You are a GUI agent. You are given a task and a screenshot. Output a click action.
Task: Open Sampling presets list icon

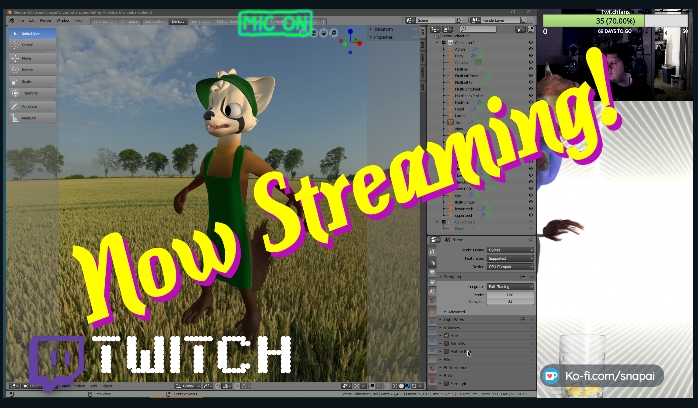(523, 277)
